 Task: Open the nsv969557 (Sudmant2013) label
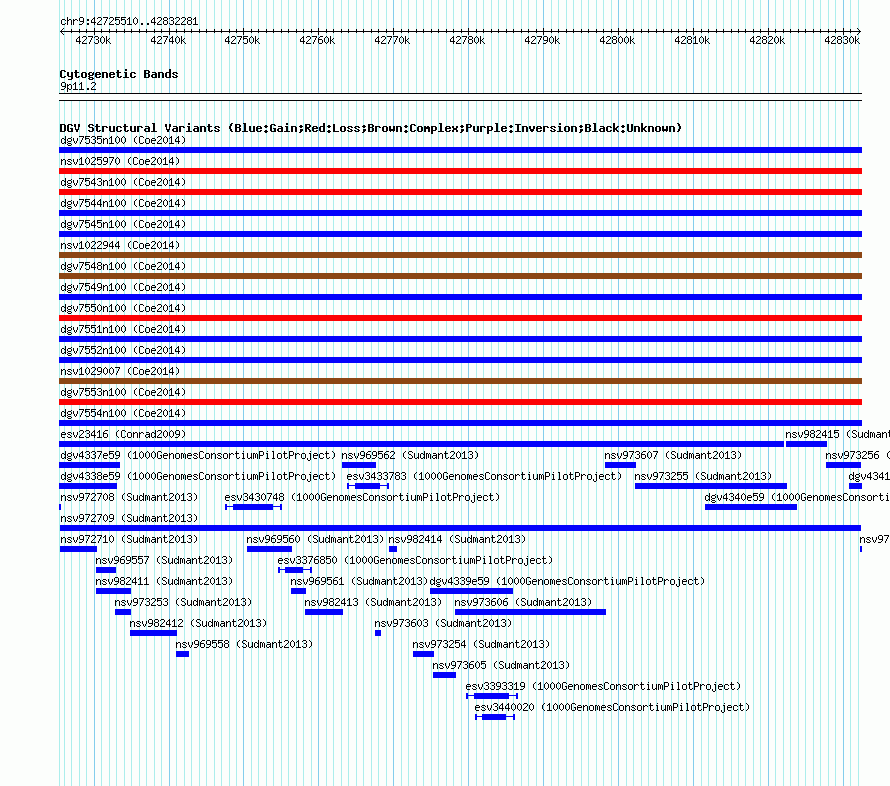click(x=164, y=560)
